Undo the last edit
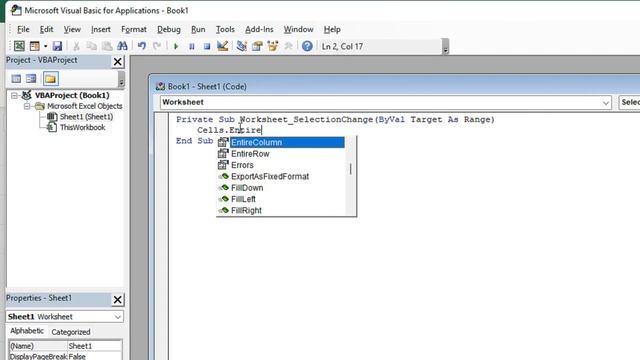This screenshot has width=640, height=360. click(x=142, y=46)
